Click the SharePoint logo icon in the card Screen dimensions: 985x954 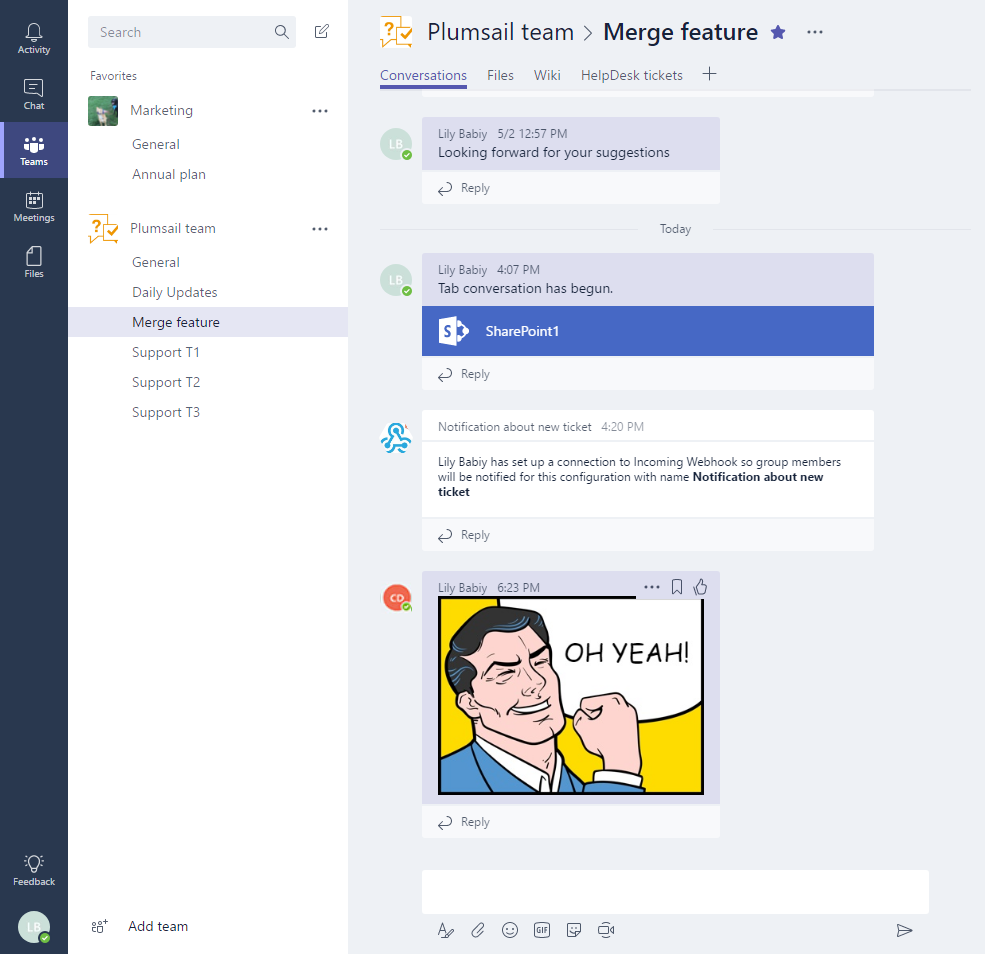pyautogui.click(x=454, y=331)
